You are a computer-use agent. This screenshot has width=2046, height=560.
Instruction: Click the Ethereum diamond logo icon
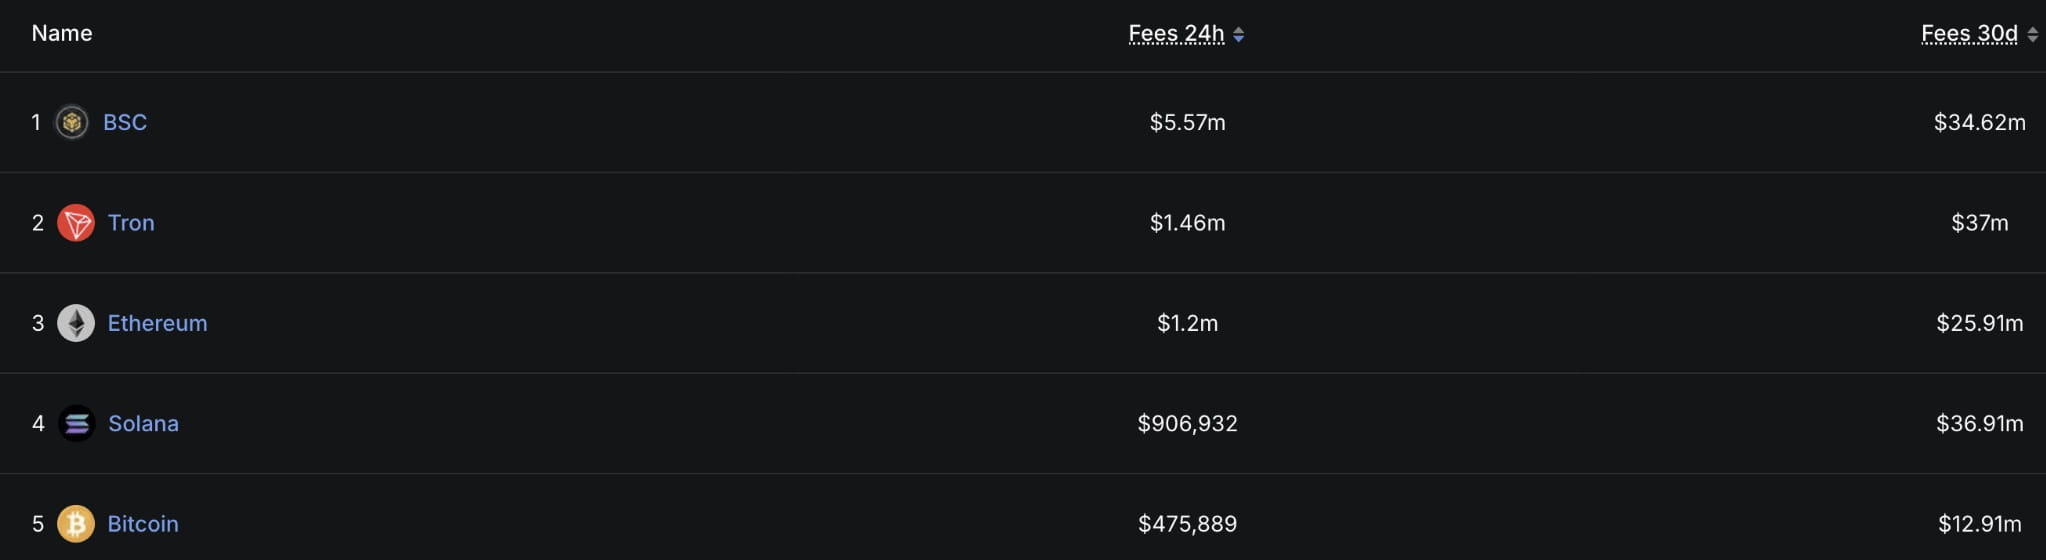coord(75,323)
